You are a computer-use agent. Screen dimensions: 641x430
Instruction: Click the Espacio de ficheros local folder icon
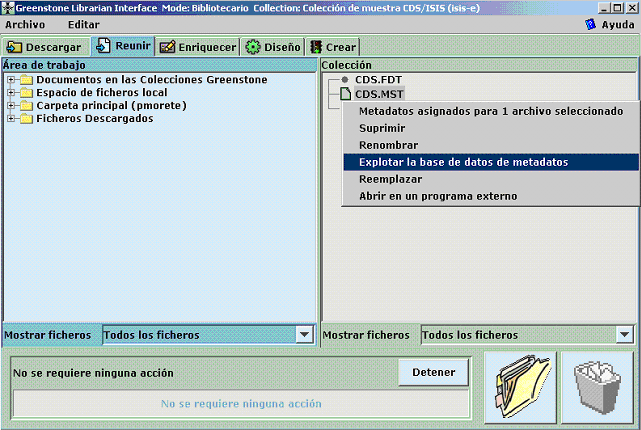click(x=26, y=93)
